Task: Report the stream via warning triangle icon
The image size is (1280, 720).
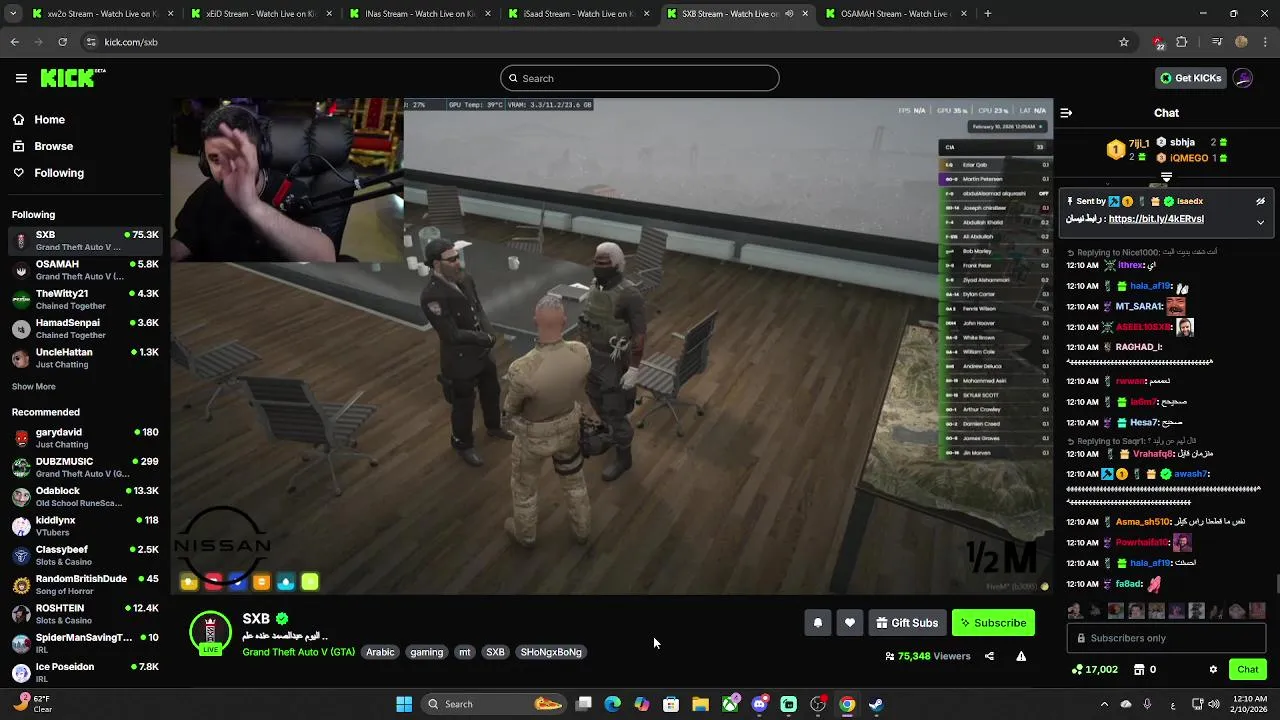Action: pyautogui.click(x=1021, y=656)
